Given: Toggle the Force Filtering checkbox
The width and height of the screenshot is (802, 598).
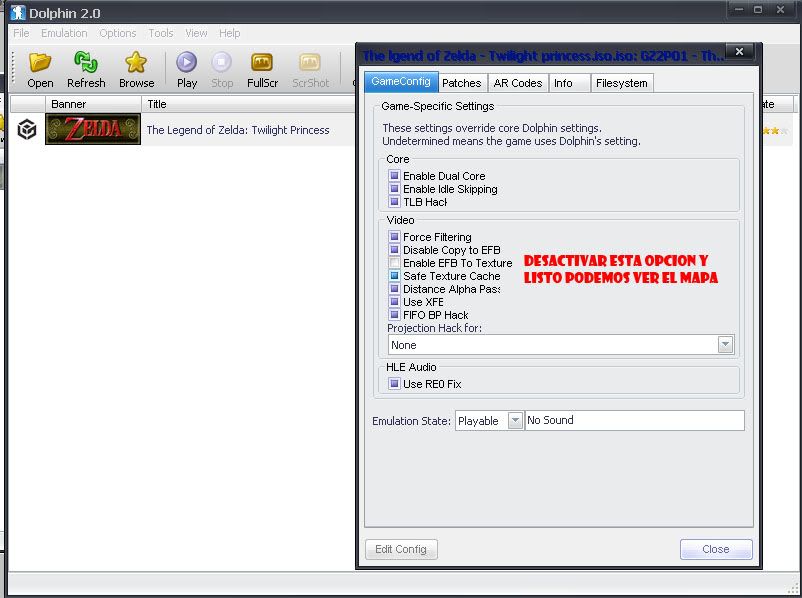Looking at the screenshot, I should pyautogui.click(x=394, y=236).
